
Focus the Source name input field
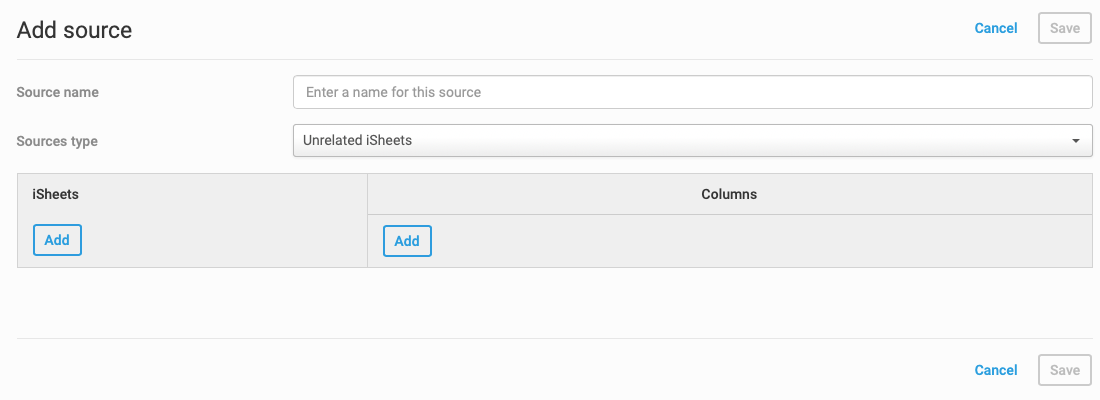[x=692, y=92]
